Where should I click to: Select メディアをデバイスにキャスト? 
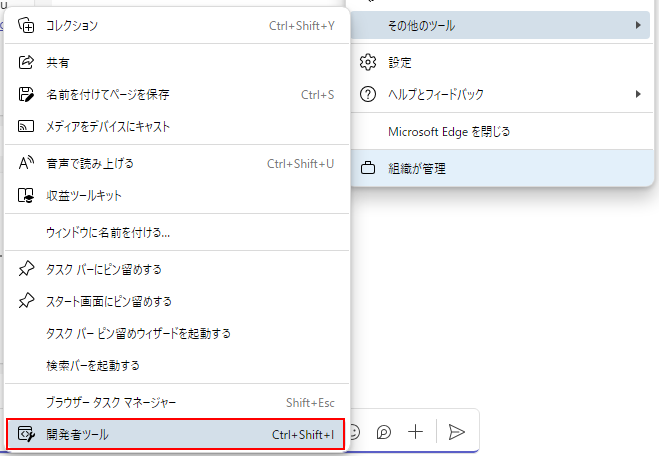[177, 127]
